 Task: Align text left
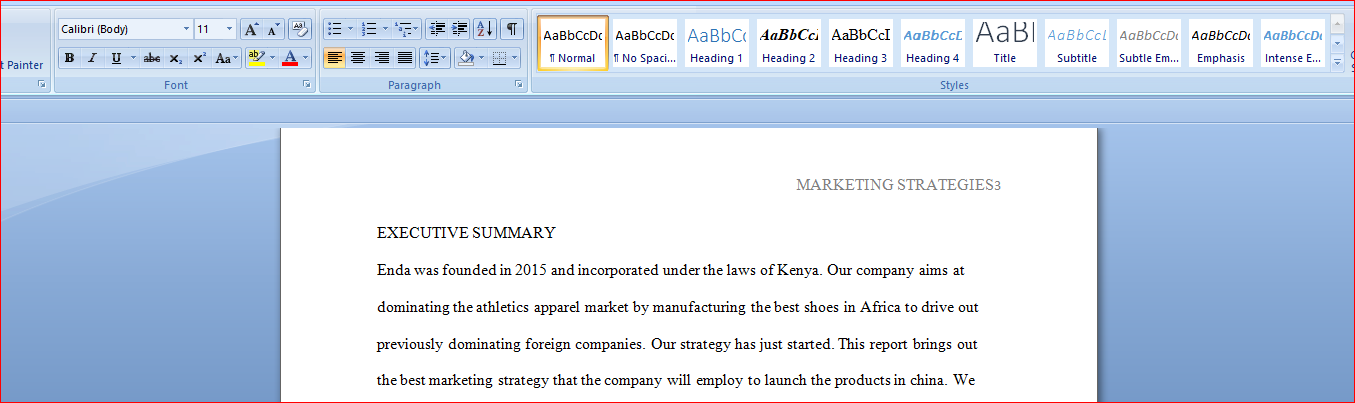point(335,58)
